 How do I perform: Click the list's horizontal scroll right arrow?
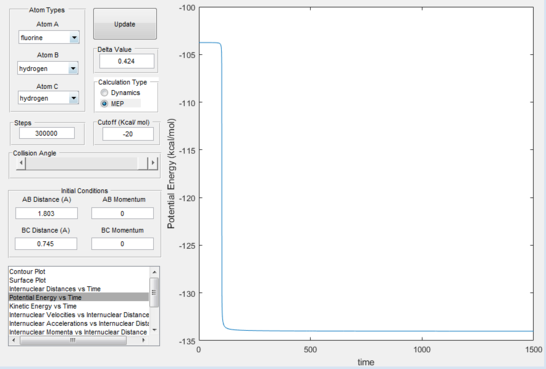[x=143, y=340]
